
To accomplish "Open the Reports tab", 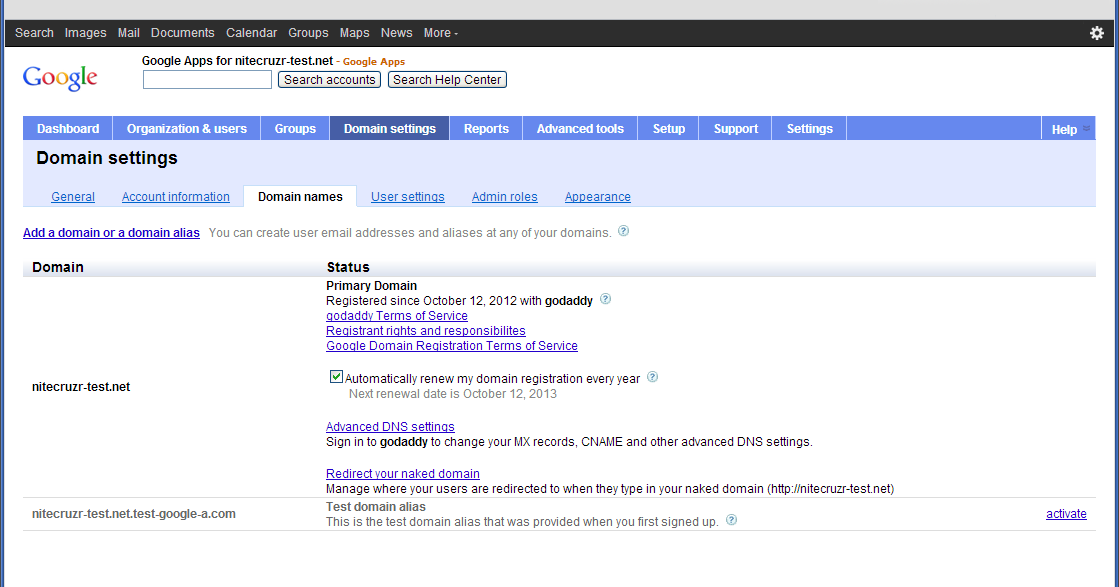I will 486,128.
